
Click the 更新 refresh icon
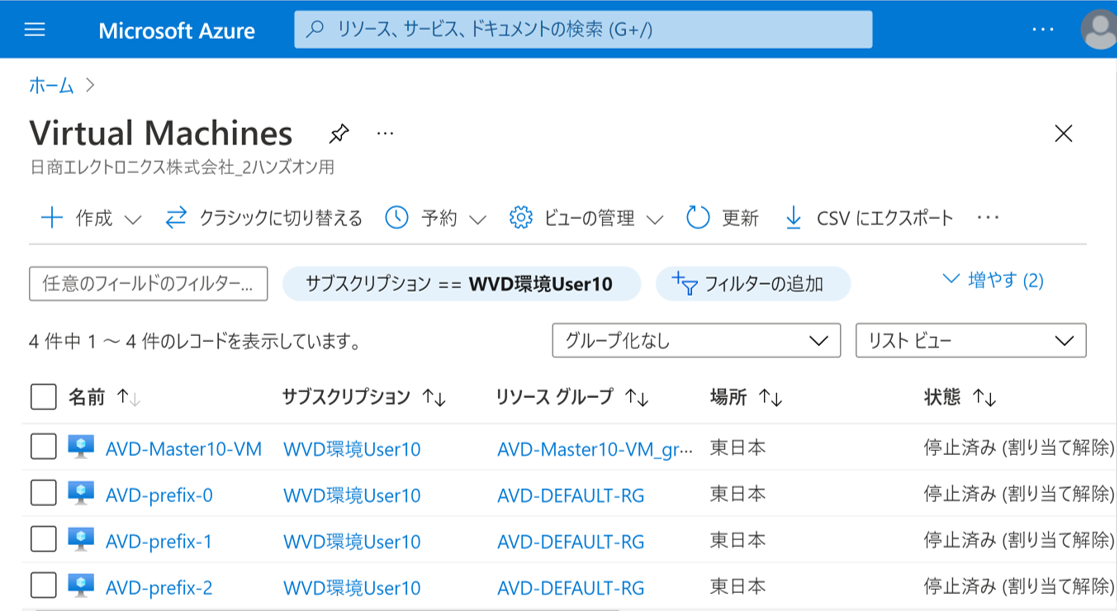698,218
